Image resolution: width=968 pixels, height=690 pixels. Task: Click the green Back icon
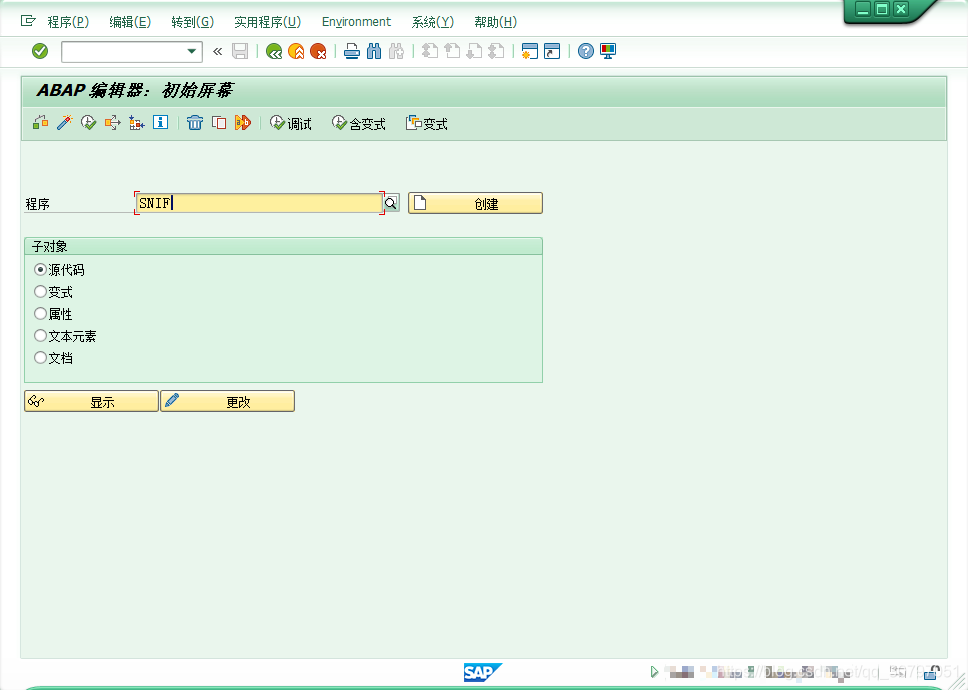coord(274,51)
